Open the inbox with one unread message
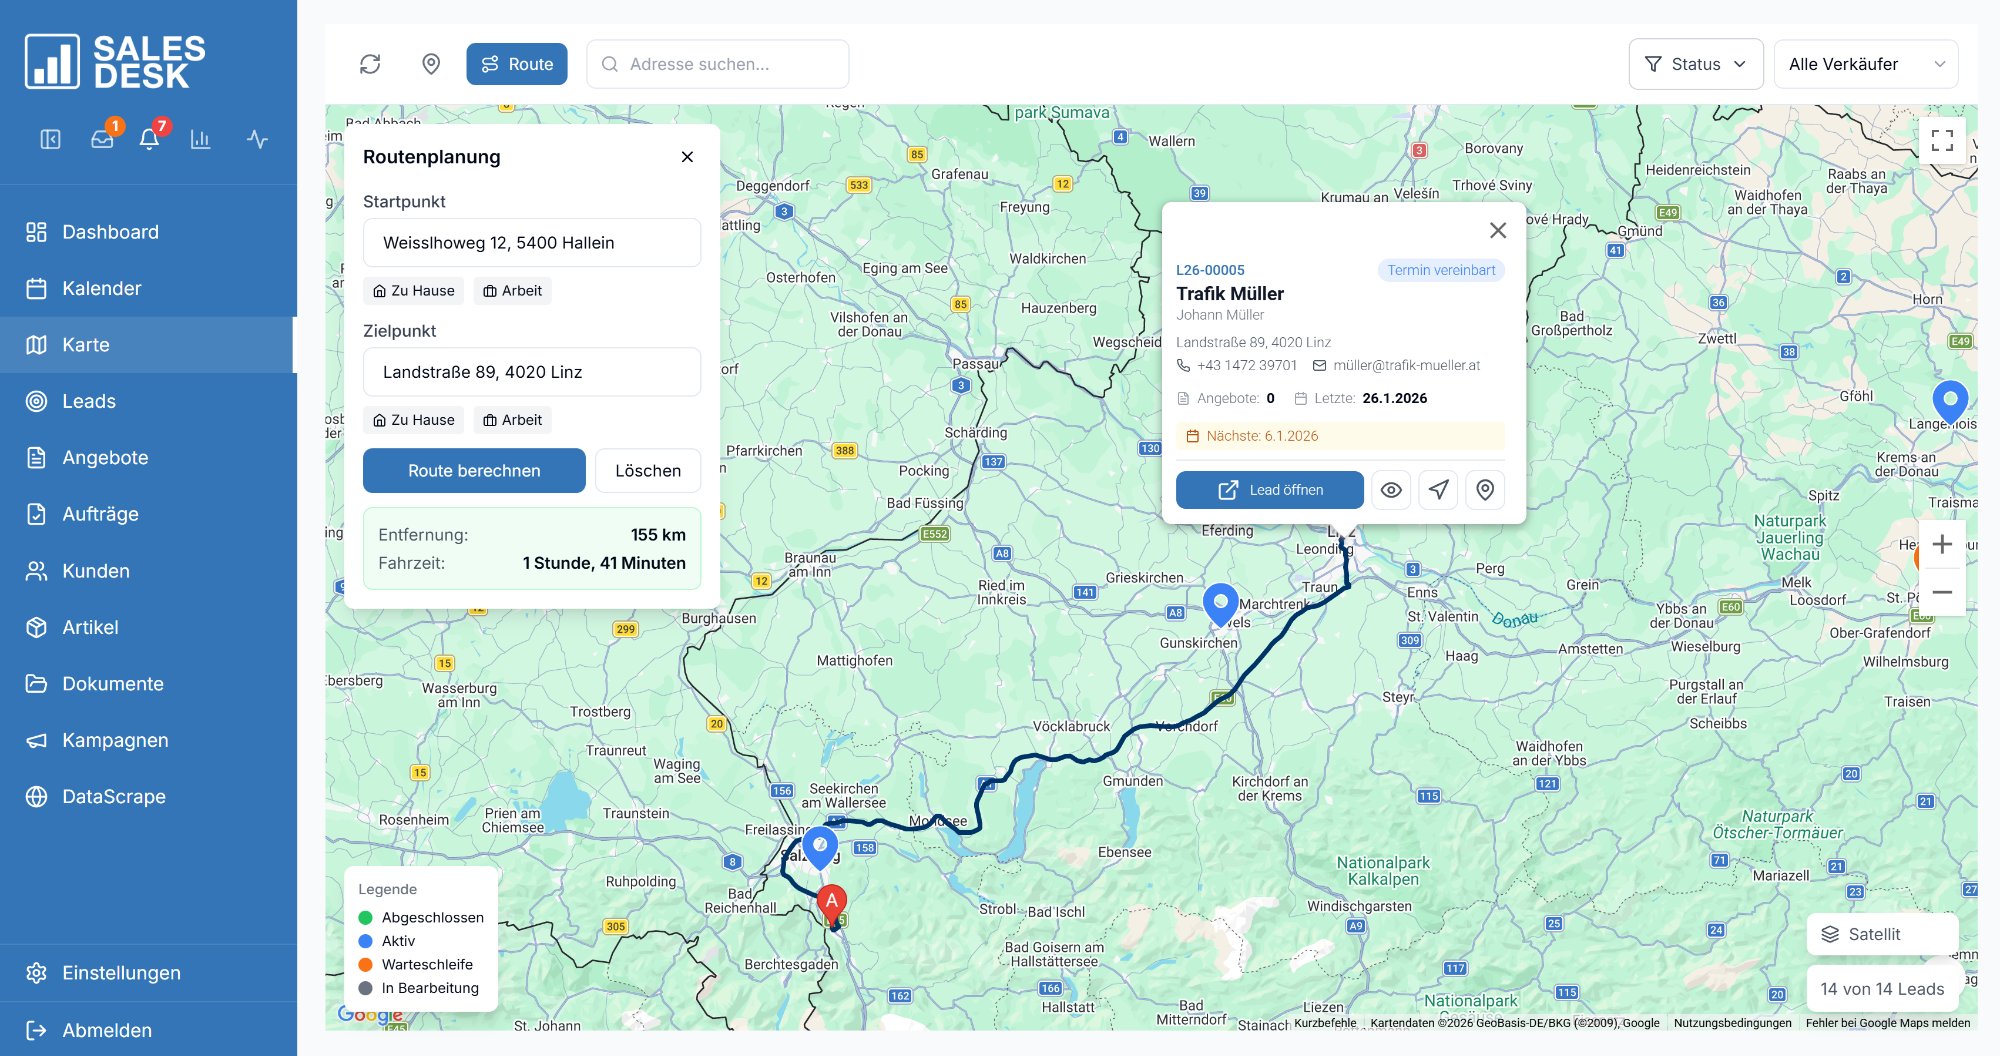This screenshot has height=1056, width=2000. 103,140
